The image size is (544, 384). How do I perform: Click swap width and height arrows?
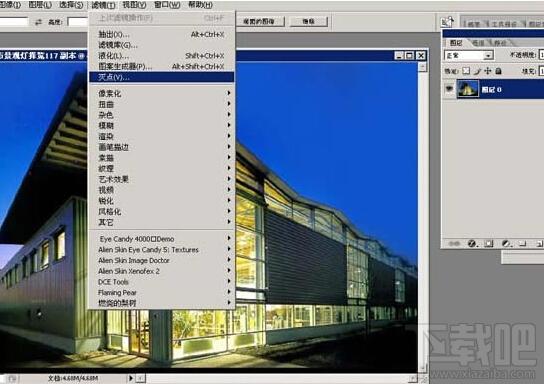pyautogui.click(x=38, y=22)
